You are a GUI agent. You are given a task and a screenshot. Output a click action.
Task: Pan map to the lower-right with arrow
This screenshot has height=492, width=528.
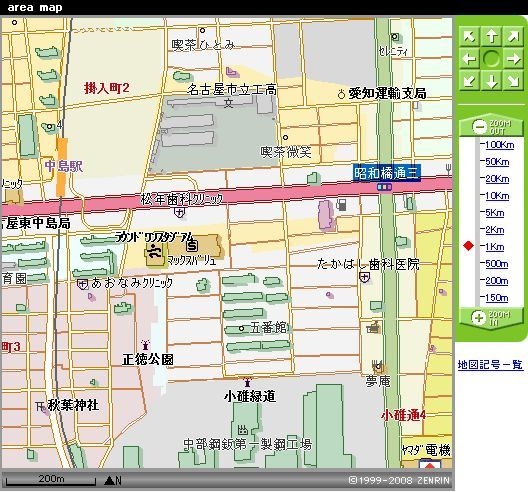pos(513,81)
